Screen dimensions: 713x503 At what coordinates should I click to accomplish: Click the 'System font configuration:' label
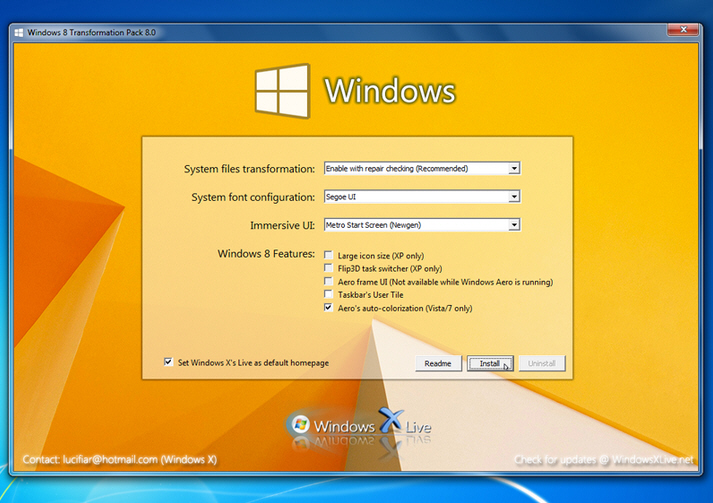tap(253, 197)
